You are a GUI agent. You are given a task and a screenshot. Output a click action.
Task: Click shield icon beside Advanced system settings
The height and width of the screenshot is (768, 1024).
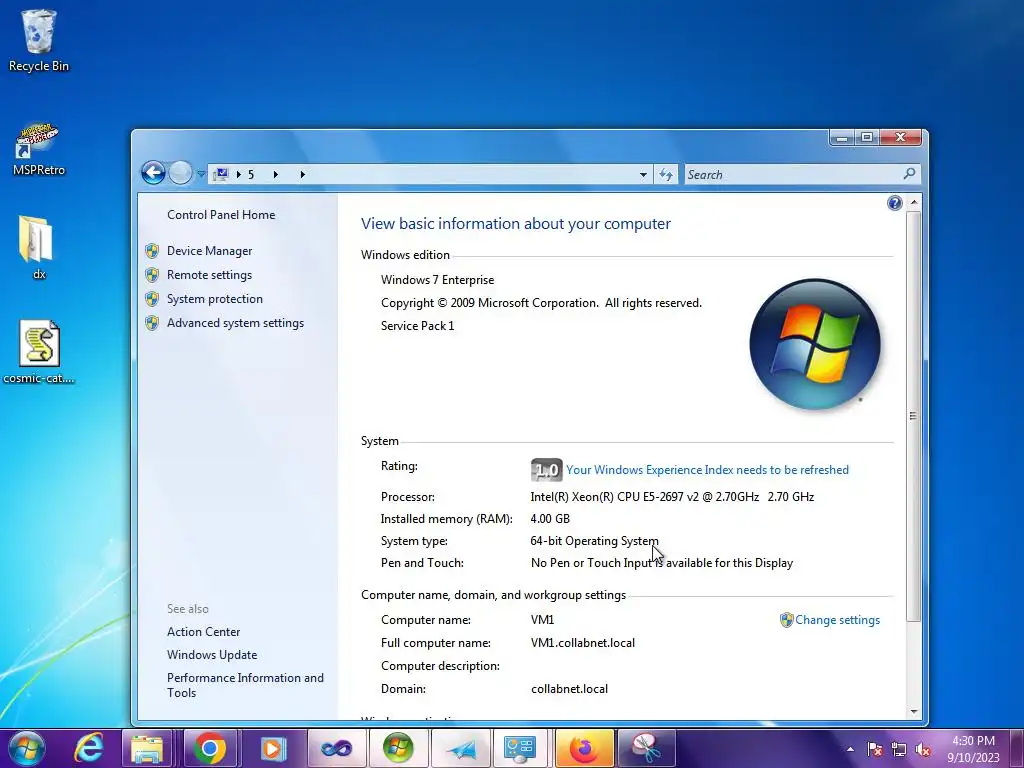tap(152, 323)
